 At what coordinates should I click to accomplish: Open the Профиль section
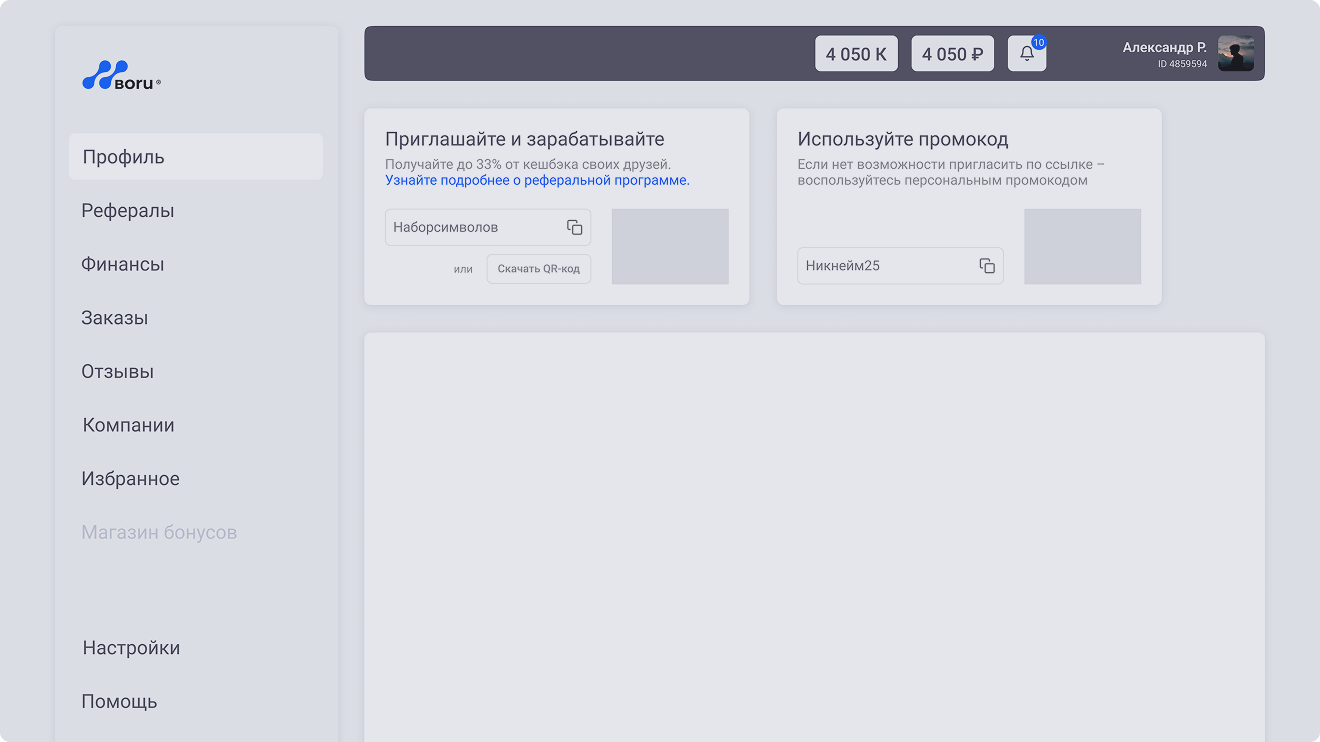pos(124,157)
